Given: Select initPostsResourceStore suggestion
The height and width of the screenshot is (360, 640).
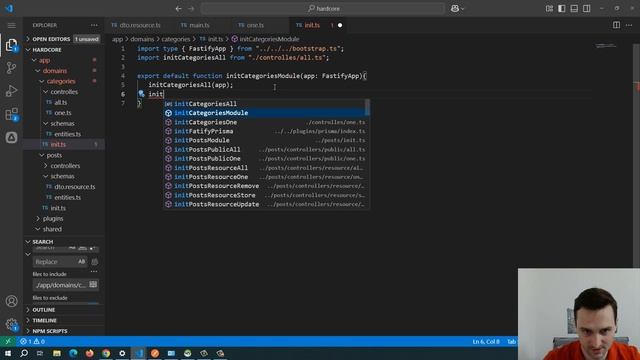Looking at the screenshot, I should 264,195.
